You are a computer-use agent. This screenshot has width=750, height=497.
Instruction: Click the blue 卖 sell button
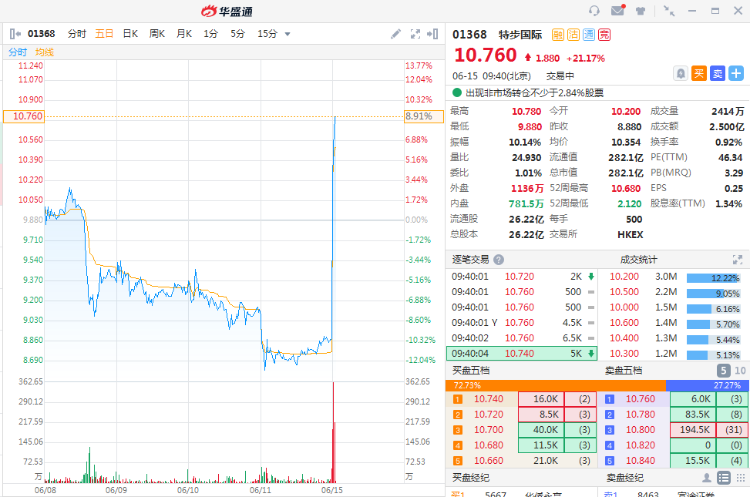tap(717, 73)
